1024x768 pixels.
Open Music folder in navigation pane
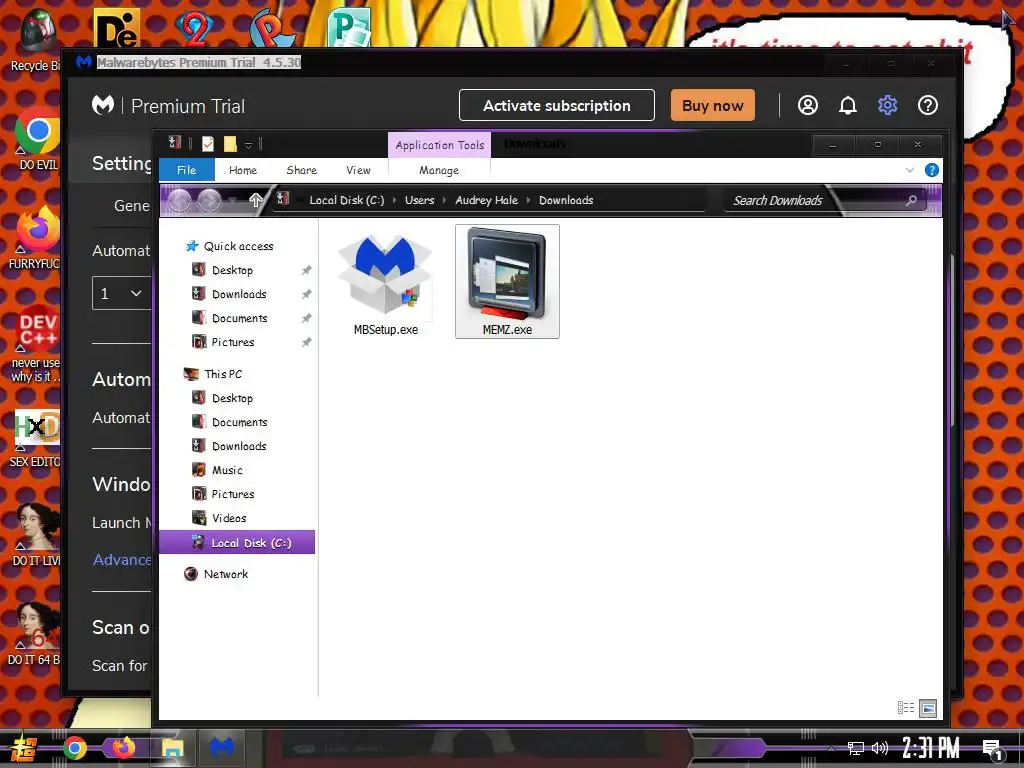(x=227, y=470)
